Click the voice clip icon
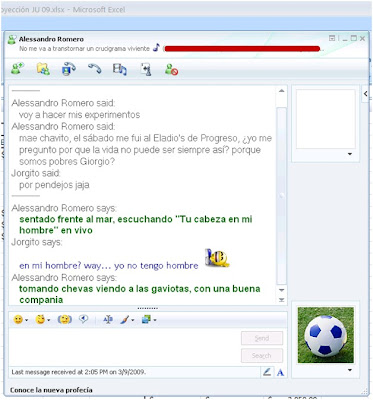Image resolution: width=373 pixels, height=400 pixels. click(x=83, y=319)
